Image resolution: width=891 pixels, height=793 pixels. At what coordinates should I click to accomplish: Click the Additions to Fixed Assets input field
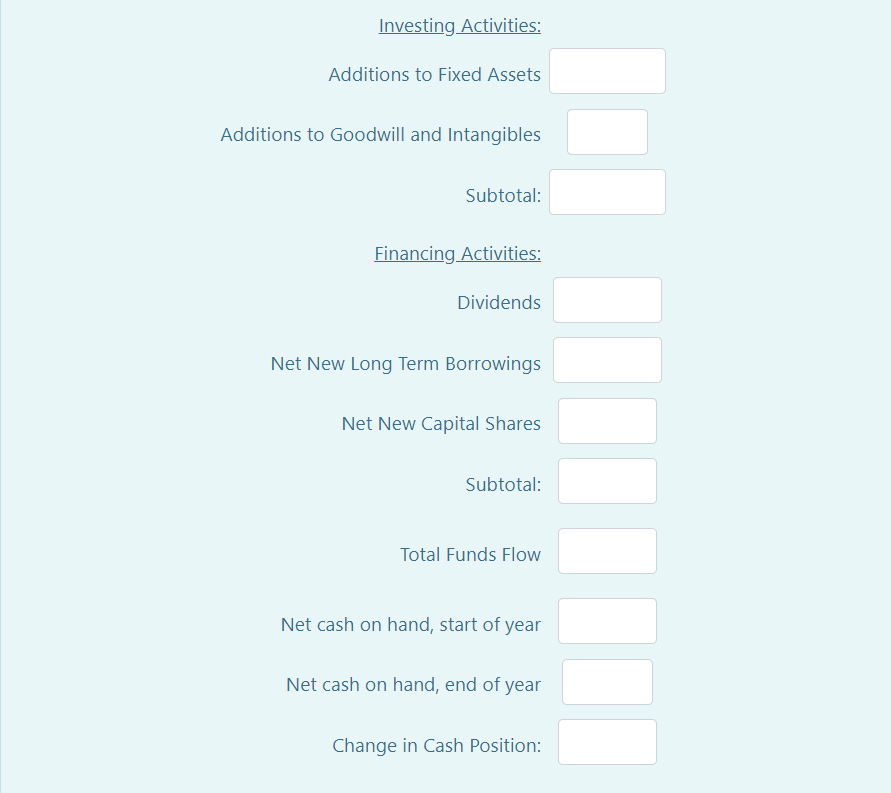(607, 71)
